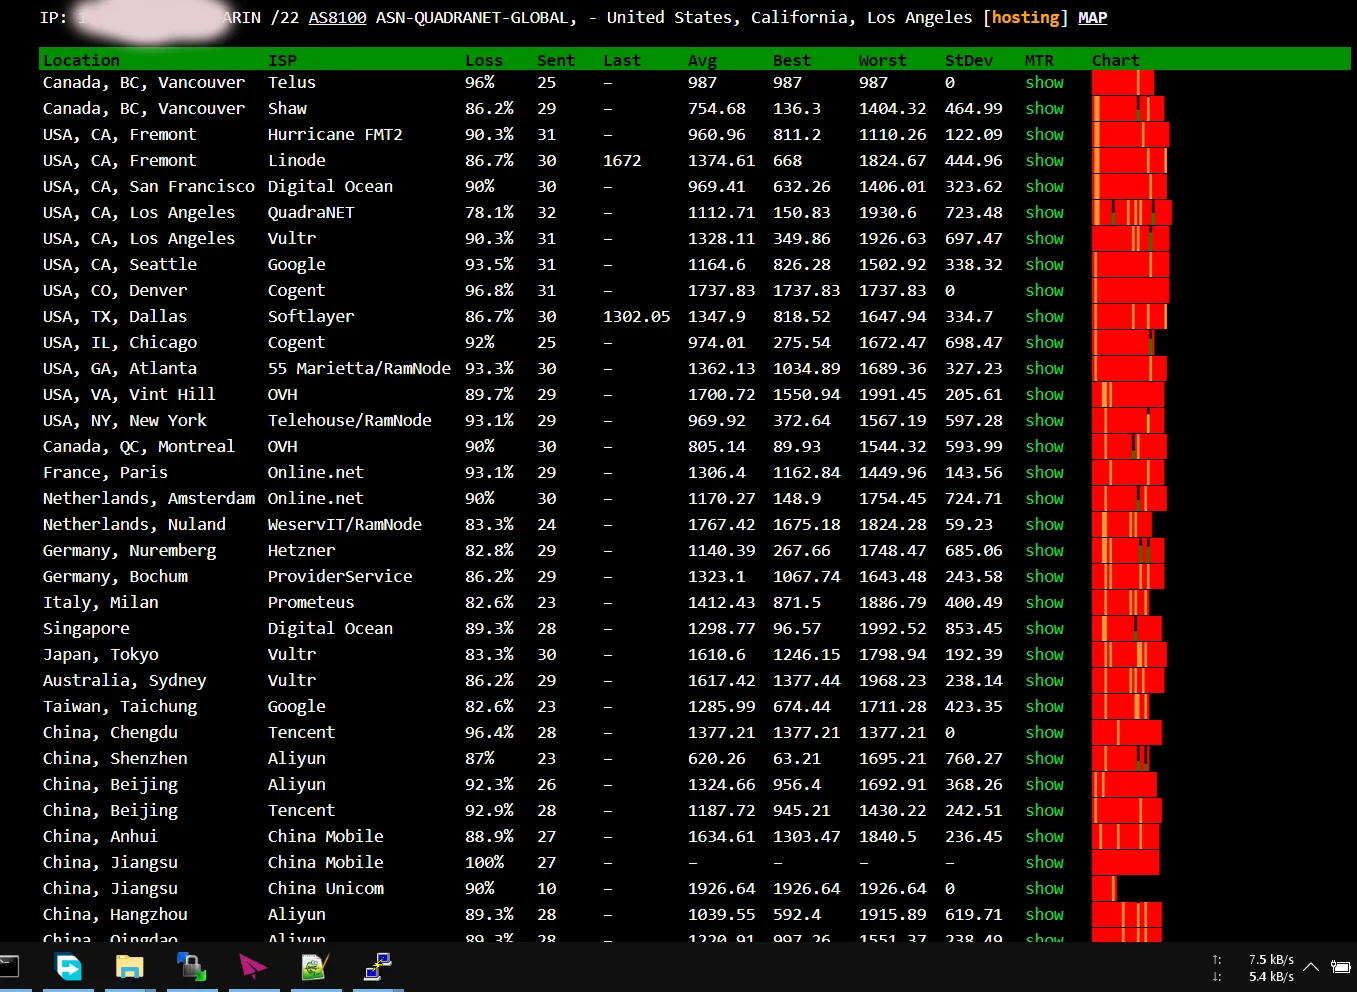Show MTR for San Francisco Digital Ocean
The height and width of the screenshot is (992, 1357).
tap(1044, 187)
